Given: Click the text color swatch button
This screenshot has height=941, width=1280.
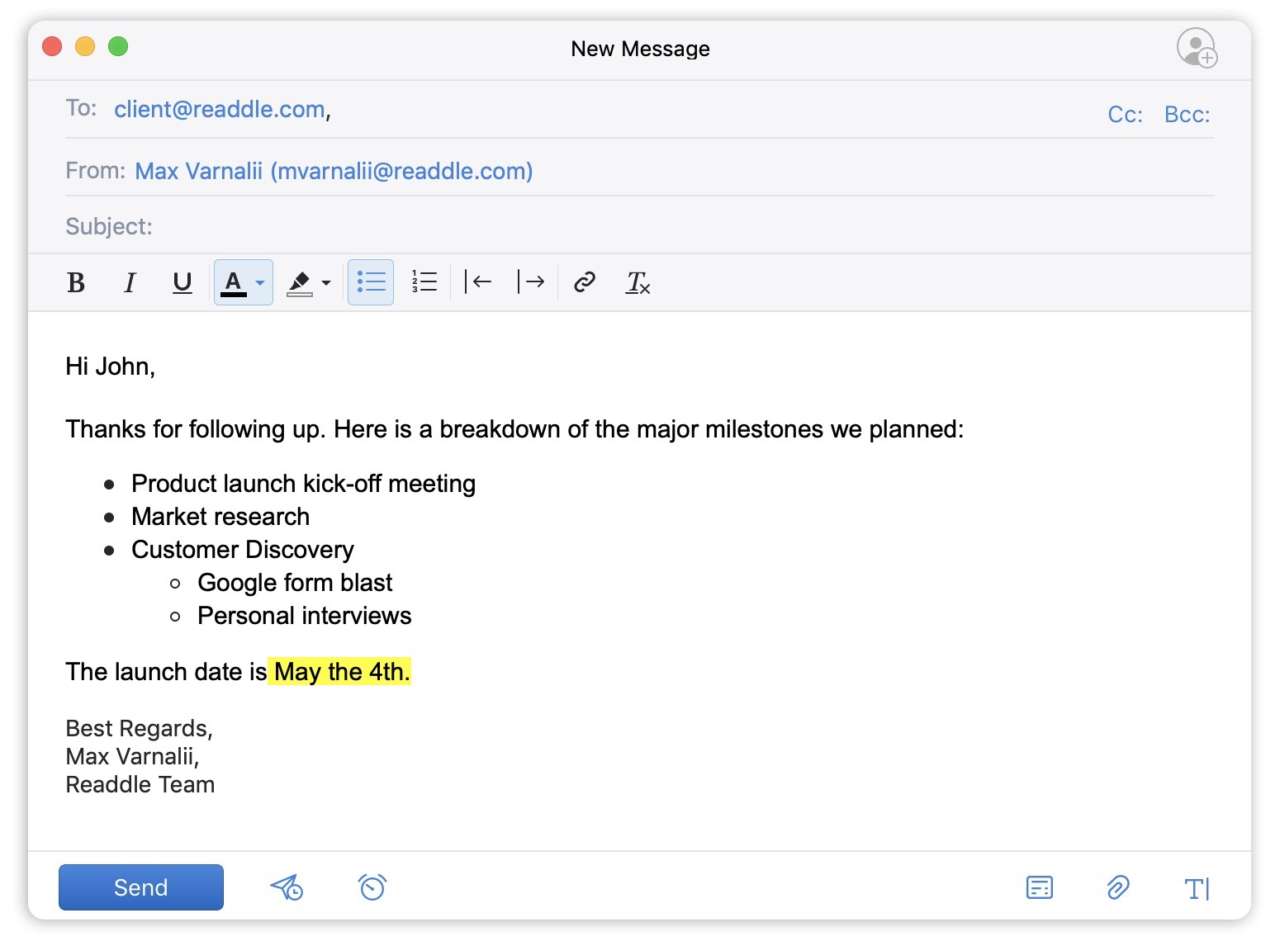Looking at the screenshot, I should pyautogui.click(x=233, y=283).
